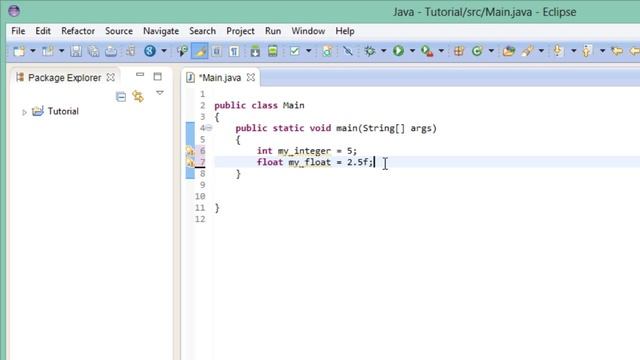640x360 pixels.
Task: Click the Open Type folder icon
Action: point(509,51)
